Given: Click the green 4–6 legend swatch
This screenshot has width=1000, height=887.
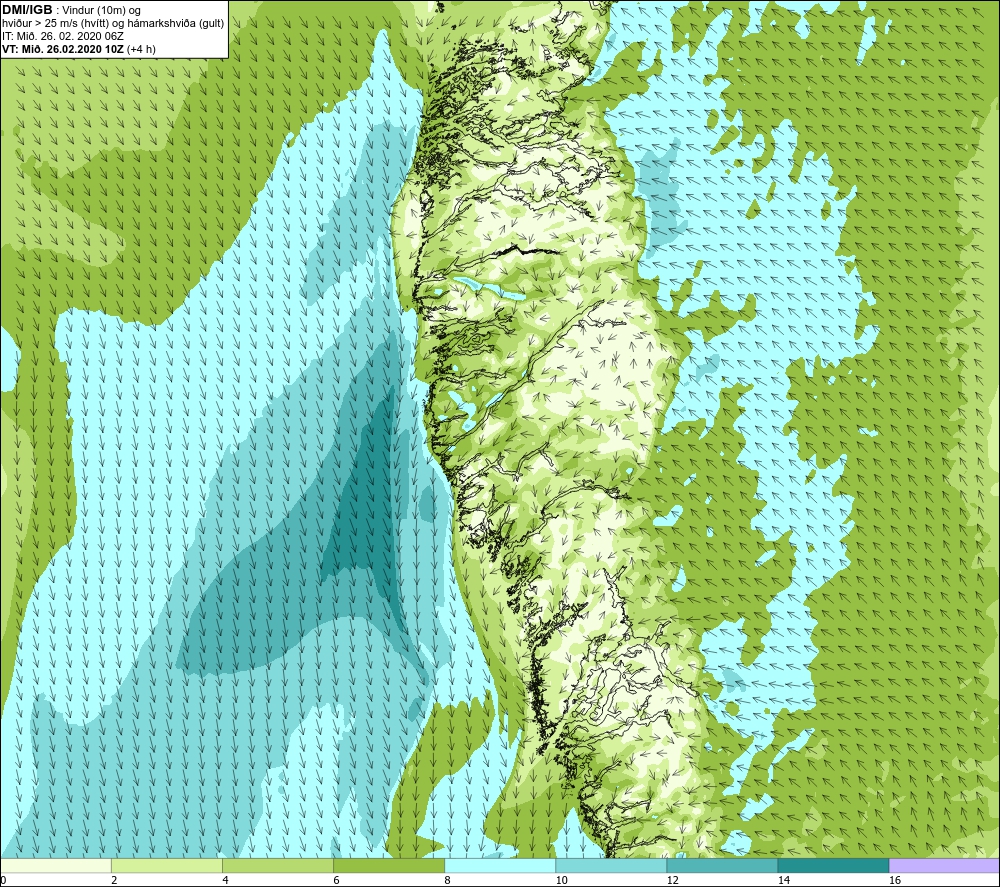Looking at the screenshot, I should click(277, 865).
